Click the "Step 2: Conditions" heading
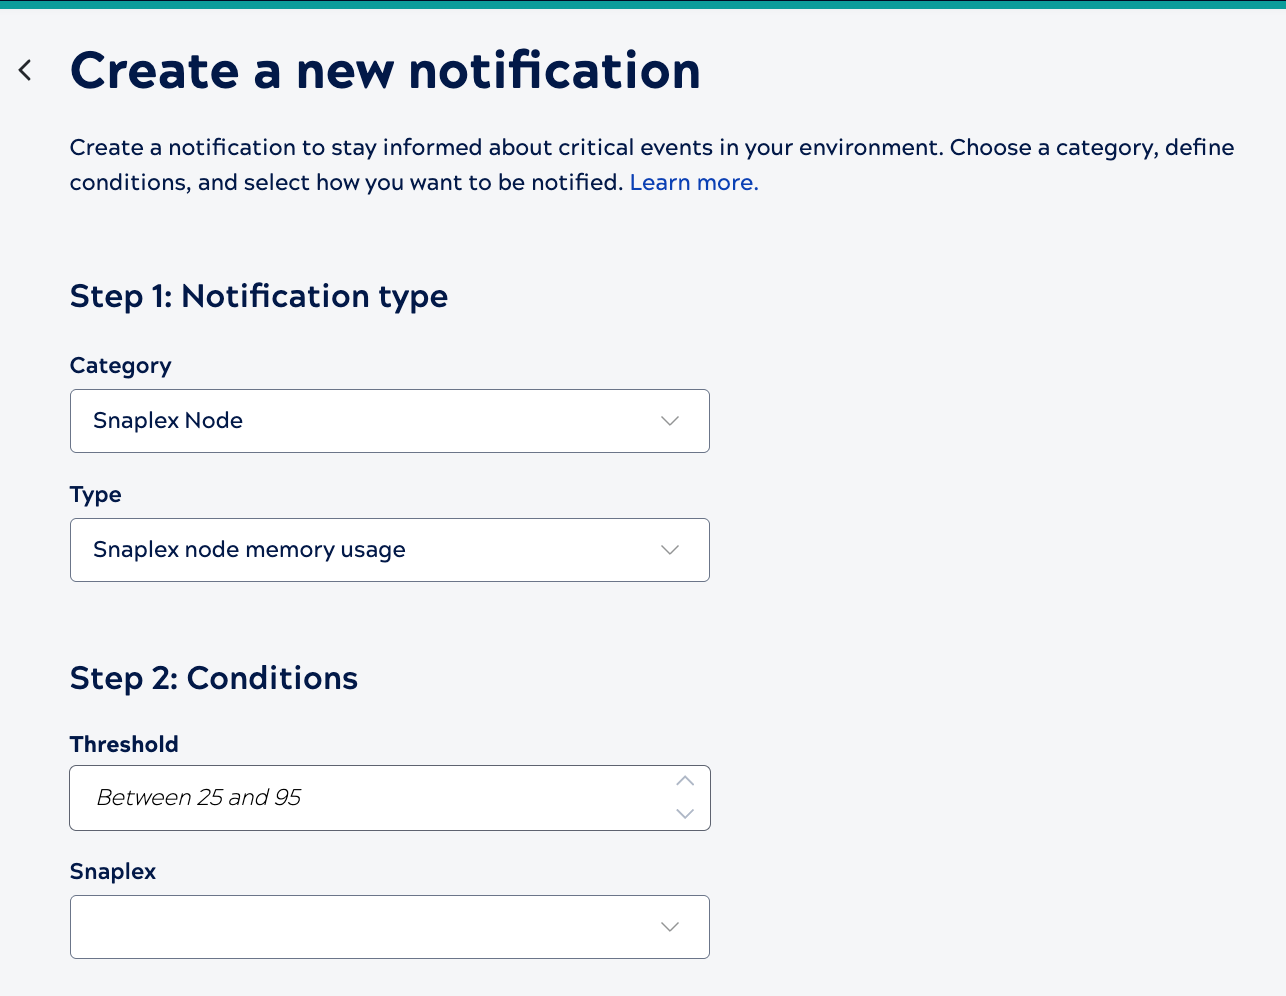The width and height of the screenshot is (1286, 996). point(214,679)
